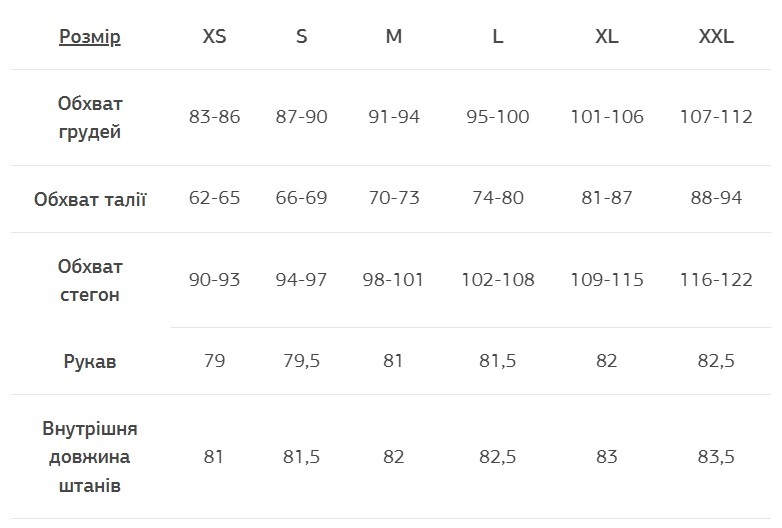Select the Внутрішня довжина штанів row label

pos(90,457)
